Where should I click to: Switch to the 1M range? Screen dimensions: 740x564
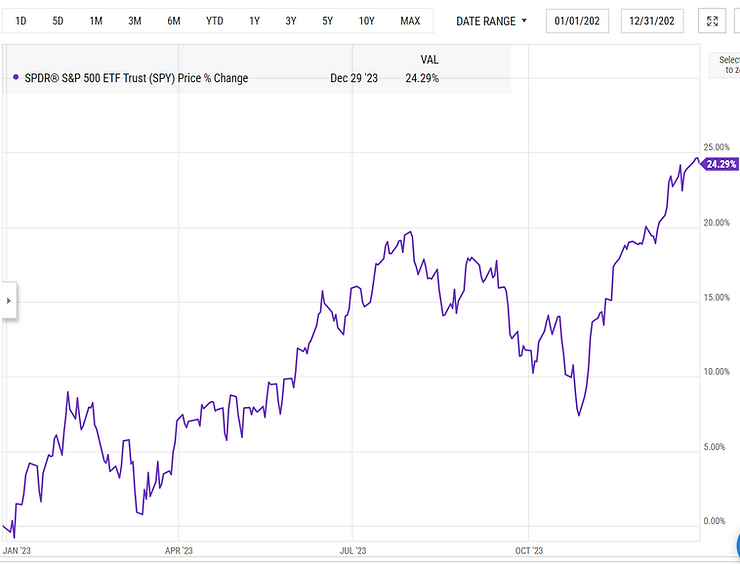[x=96, y=21]
